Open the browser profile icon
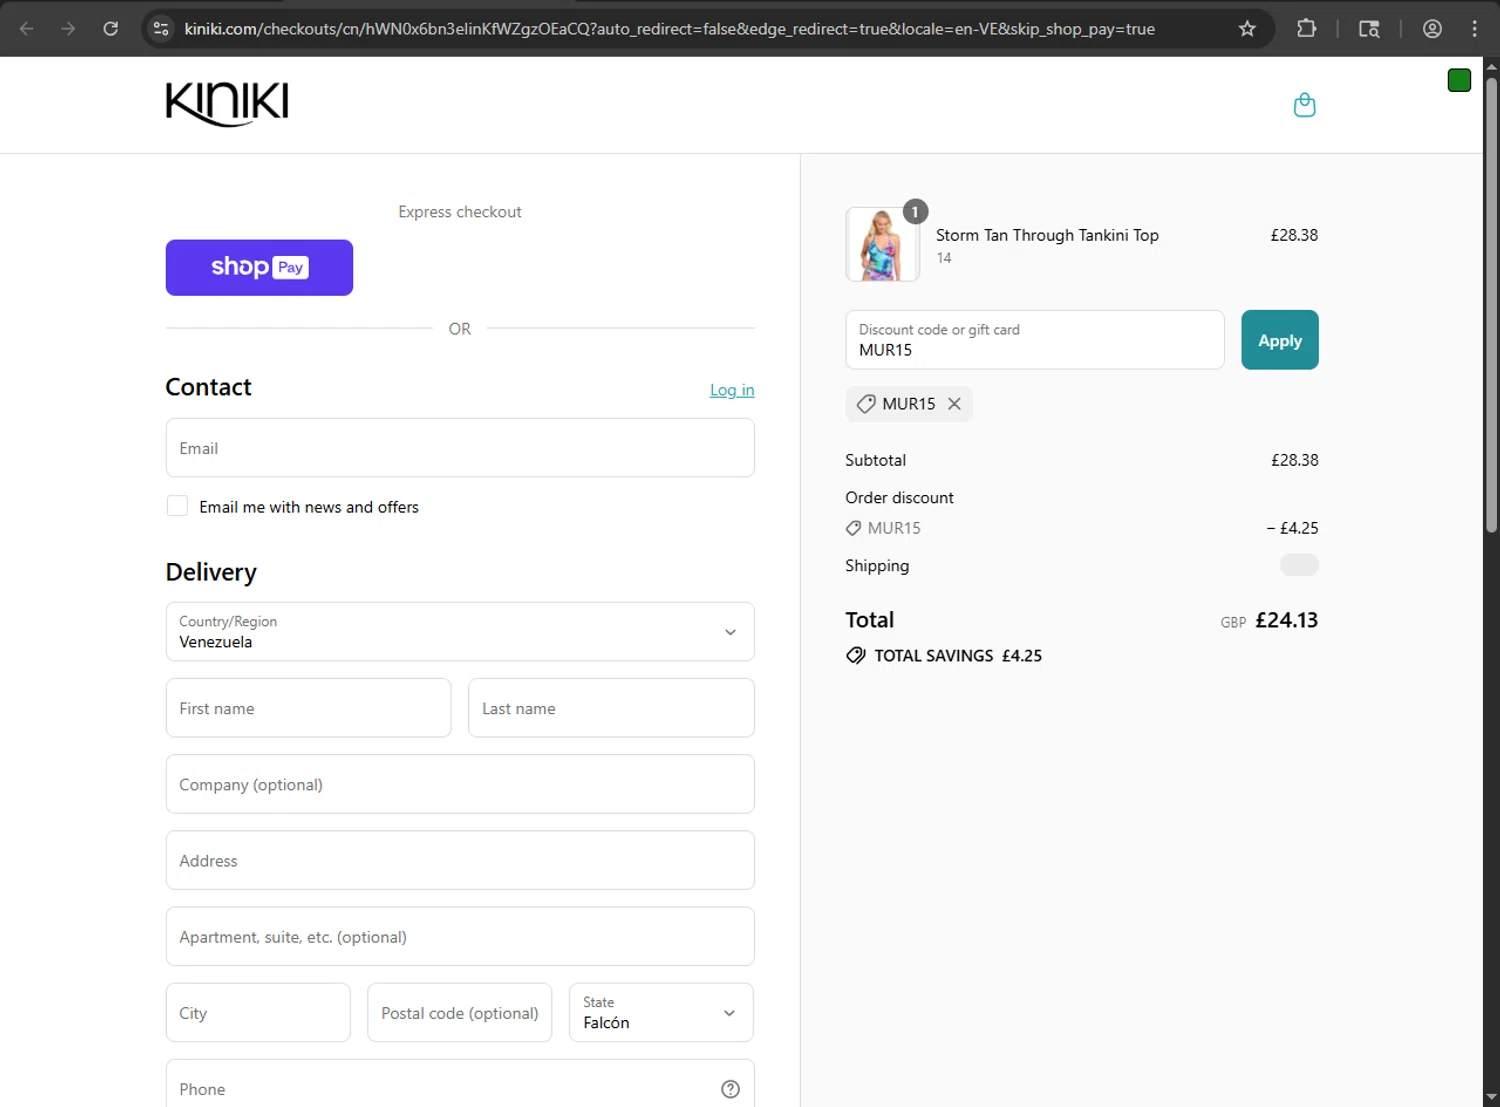The height and width of the screenshot is (1107, 1500). tap(1432, 29)
